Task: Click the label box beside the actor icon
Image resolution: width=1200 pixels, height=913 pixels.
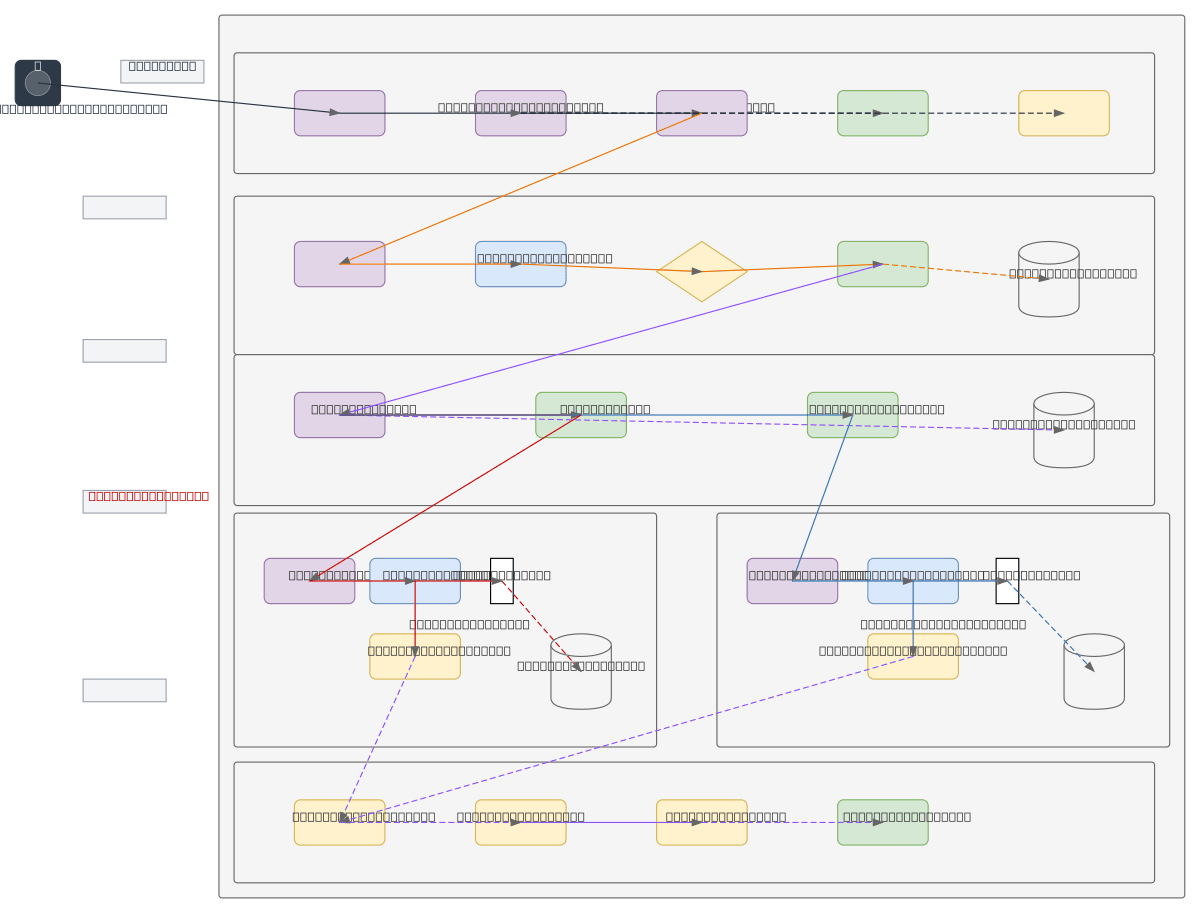Action: 162,71
